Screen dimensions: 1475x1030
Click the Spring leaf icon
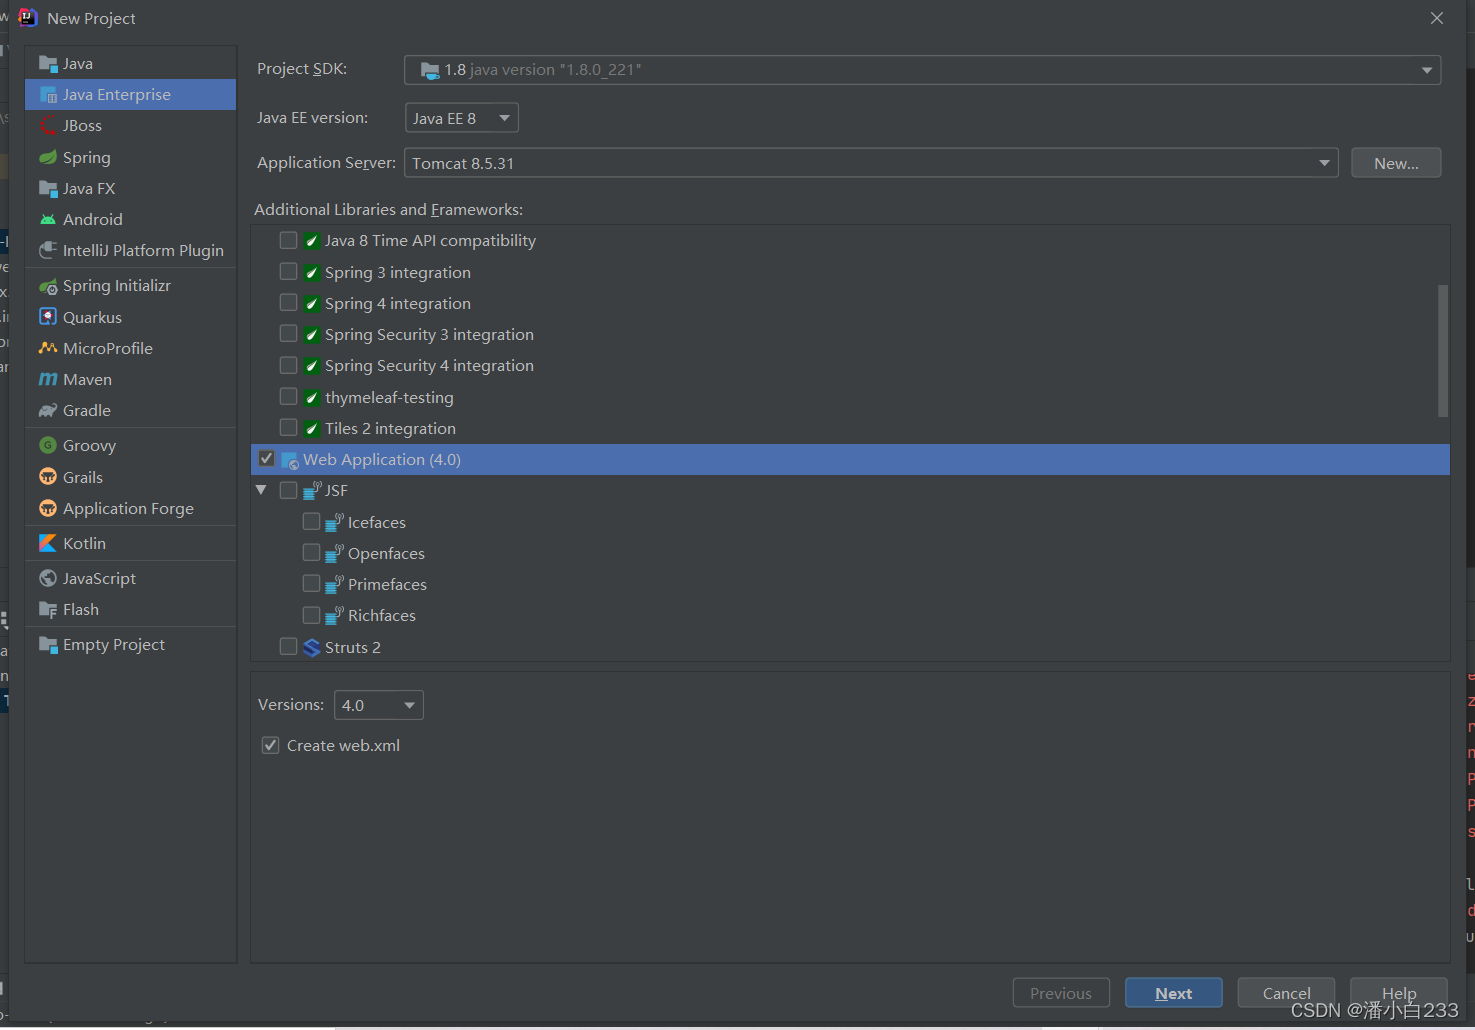click(x=48, y=158)
